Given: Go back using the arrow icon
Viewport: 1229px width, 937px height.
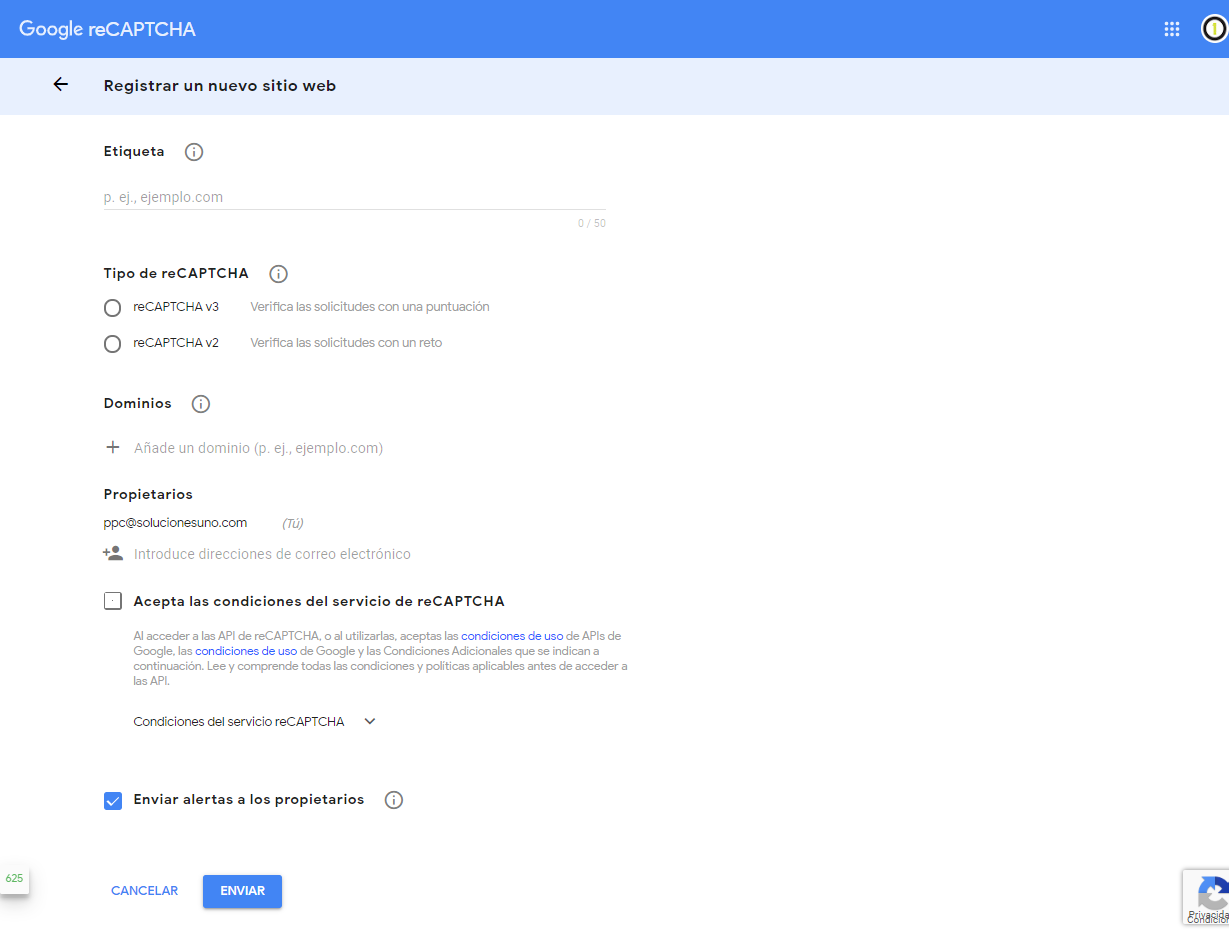Looking at the screenshot, I should point(61,85).
